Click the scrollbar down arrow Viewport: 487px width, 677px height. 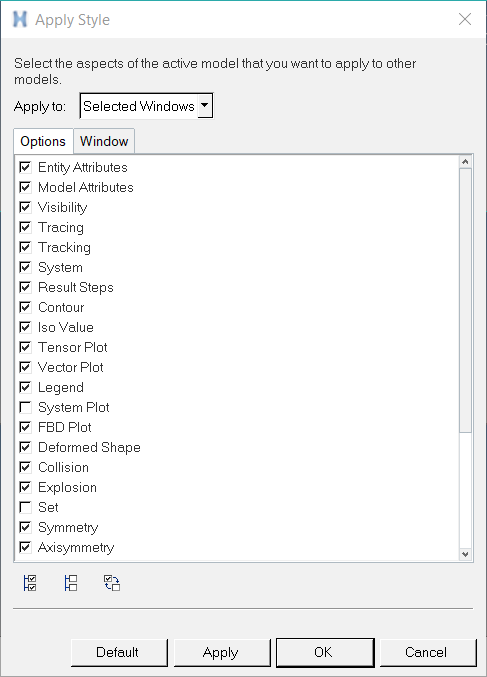coord(465,554)
